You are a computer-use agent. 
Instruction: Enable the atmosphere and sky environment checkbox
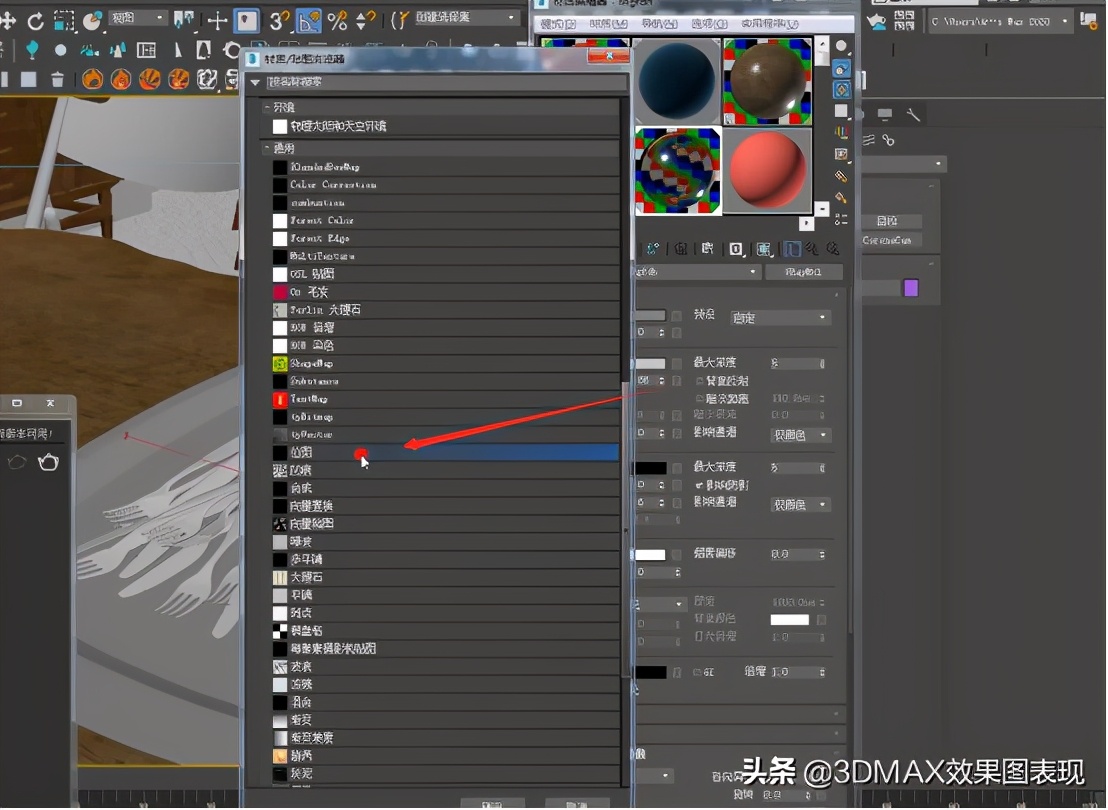coord(280,127)
